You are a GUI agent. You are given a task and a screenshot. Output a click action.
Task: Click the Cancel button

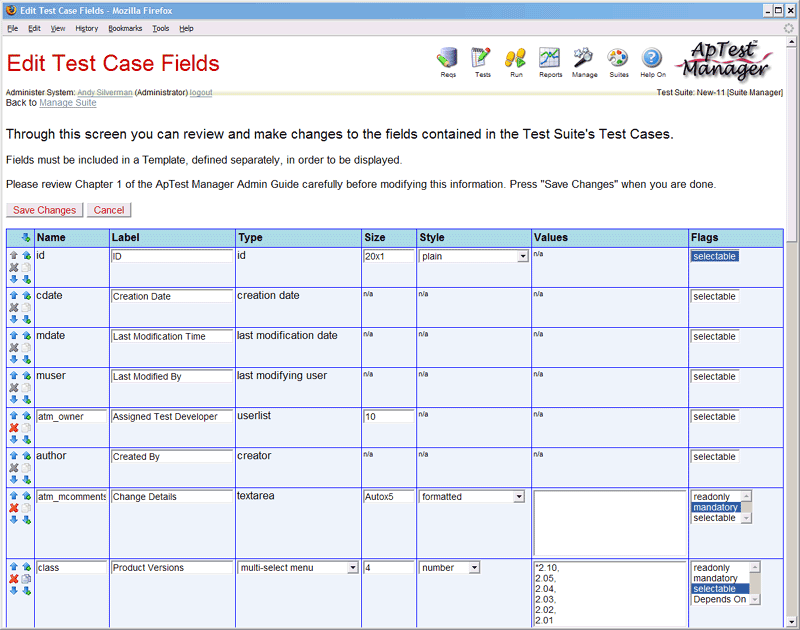point(109,210)
